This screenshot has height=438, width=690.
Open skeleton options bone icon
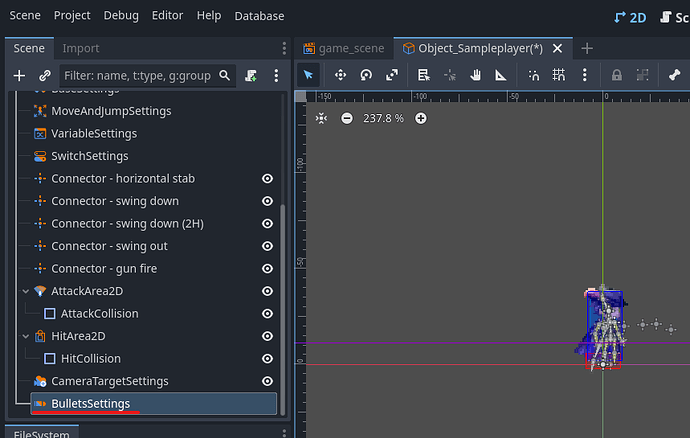675,75
